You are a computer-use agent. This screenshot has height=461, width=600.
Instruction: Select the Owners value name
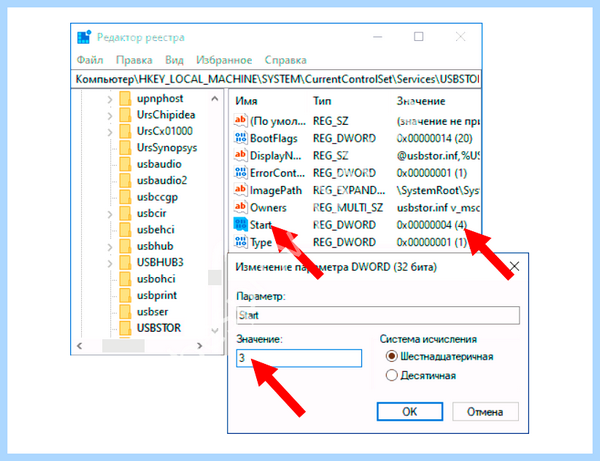click(x=268, y=207)
